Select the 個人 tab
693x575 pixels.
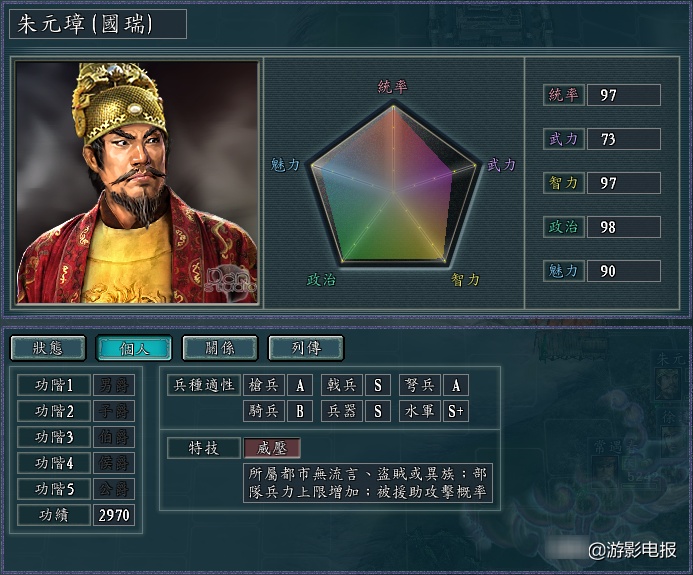coord(134,348)
